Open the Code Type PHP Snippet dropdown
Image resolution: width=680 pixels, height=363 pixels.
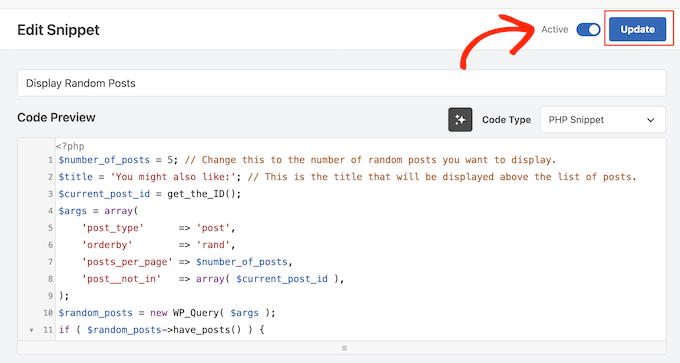click(602, 120)
